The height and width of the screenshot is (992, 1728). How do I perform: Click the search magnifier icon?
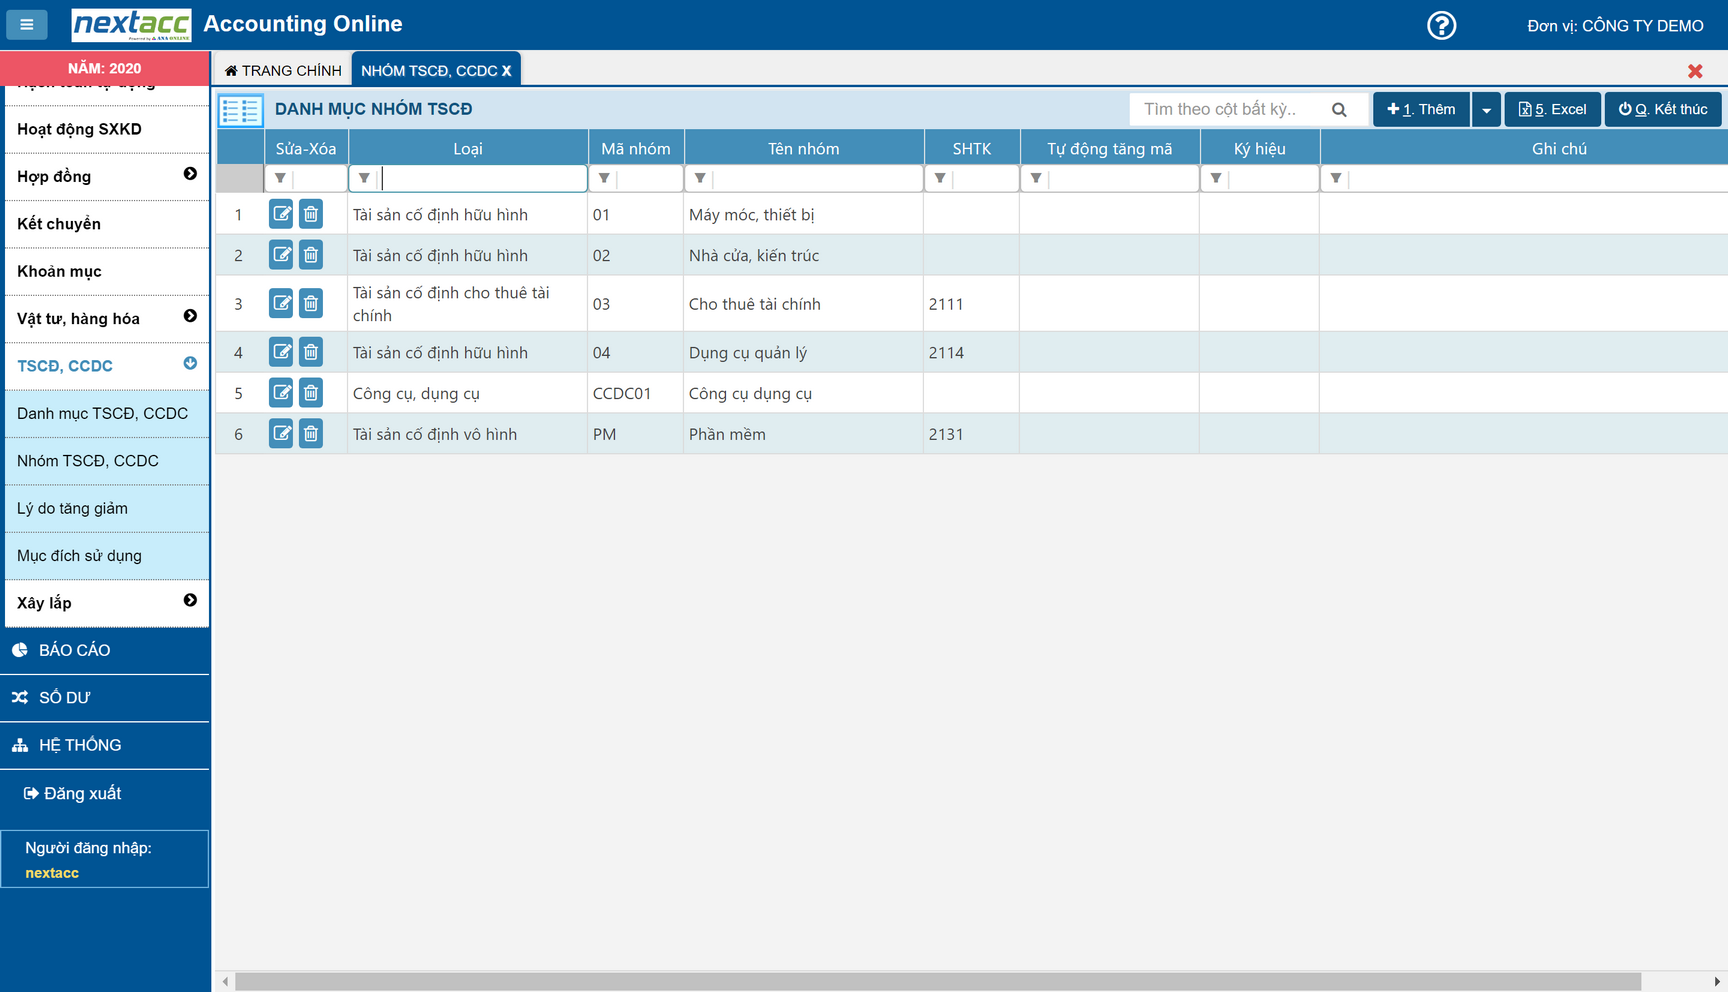click(x=1339, y=110)
